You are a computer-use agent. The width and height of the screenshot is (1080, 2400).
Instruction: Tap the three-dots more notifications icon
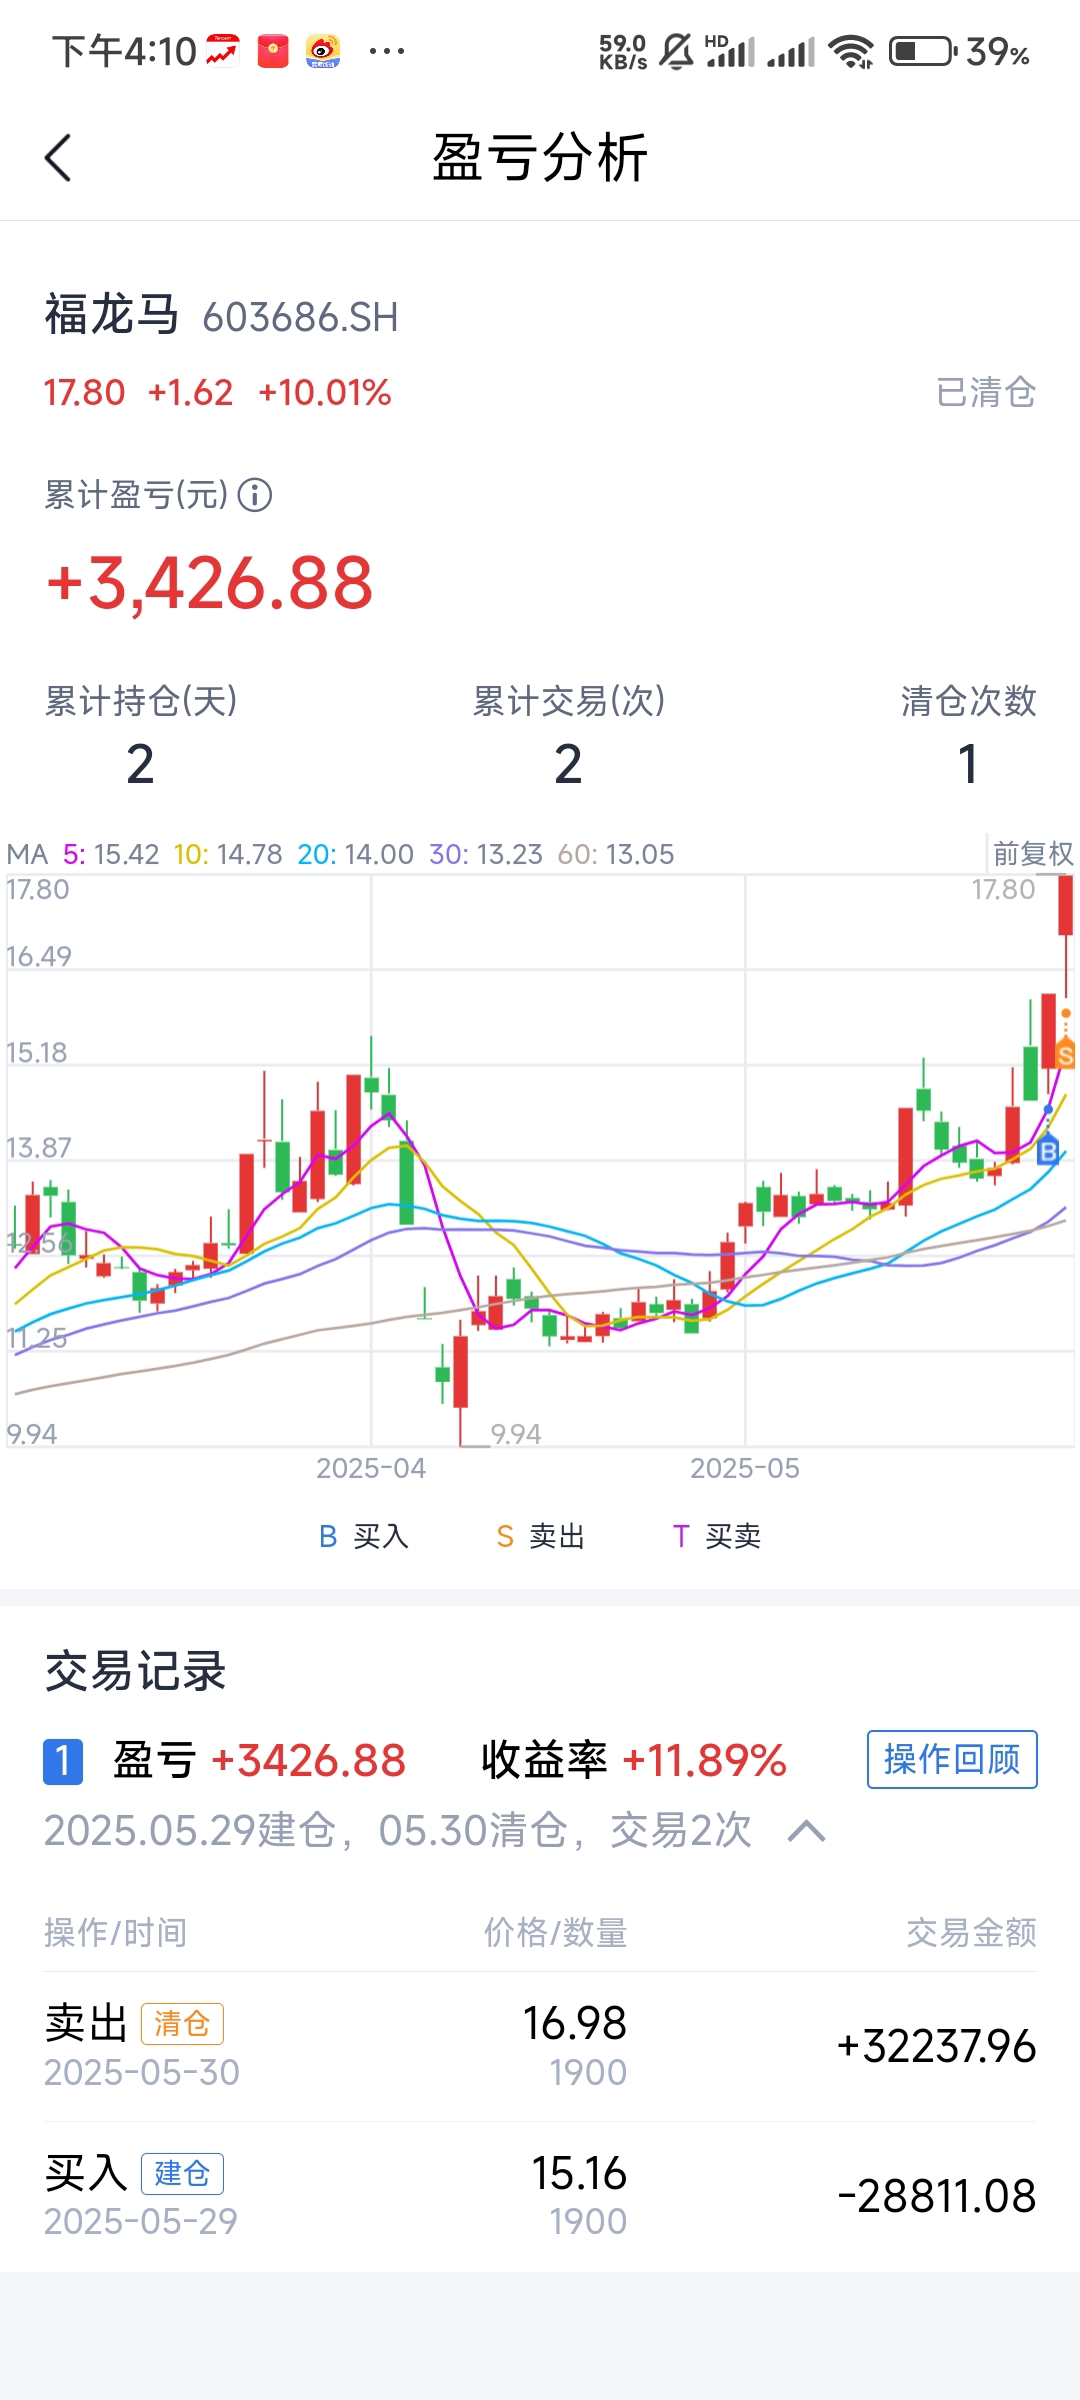tap(387, 51)
